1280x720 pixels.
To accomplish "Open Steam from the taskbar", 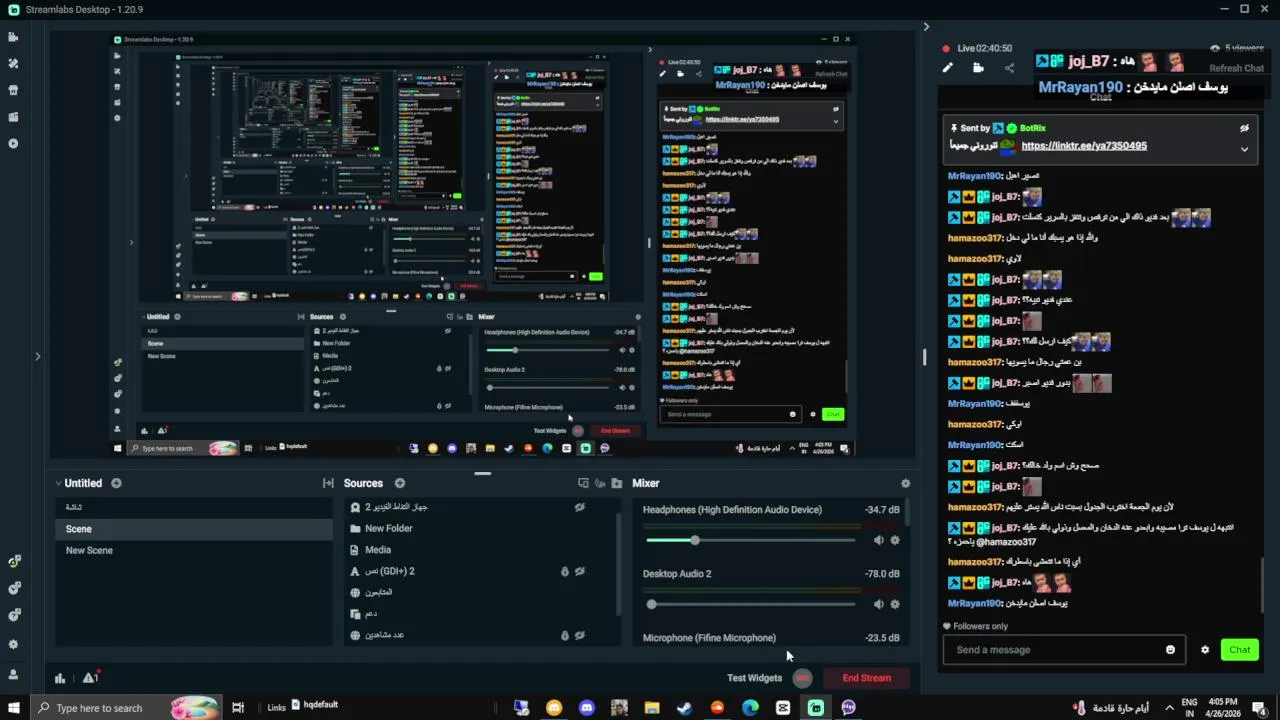I will (684, 708).
